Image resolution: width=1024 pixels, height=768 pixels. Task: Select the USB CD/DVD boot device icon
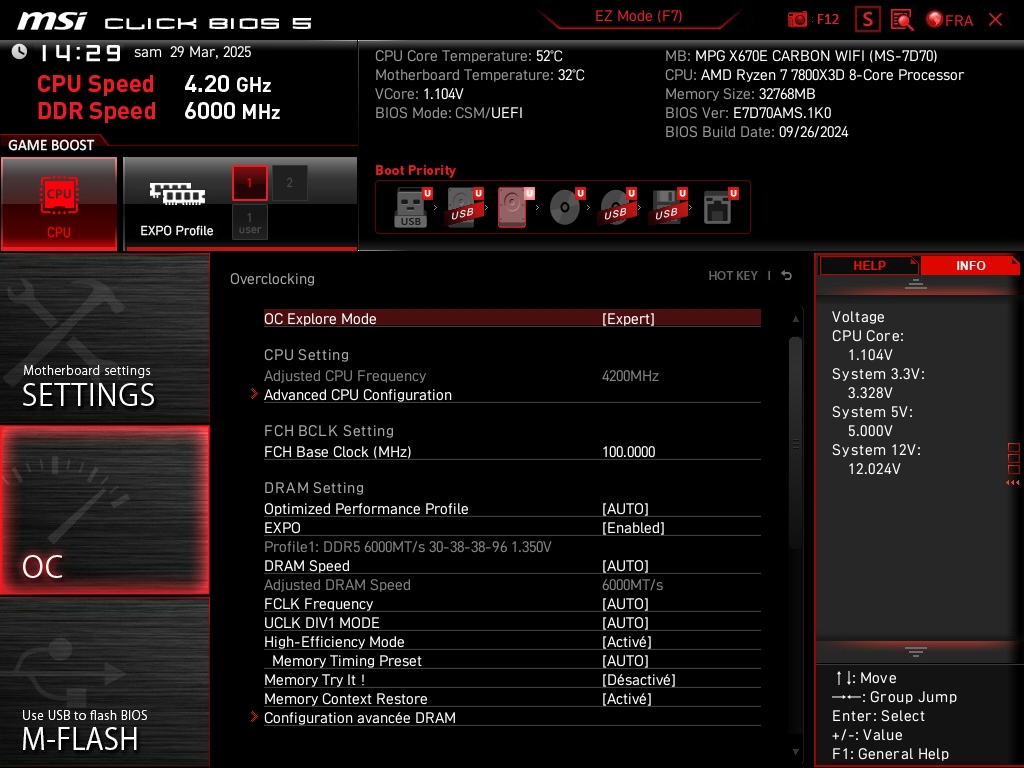coord(616,208)
